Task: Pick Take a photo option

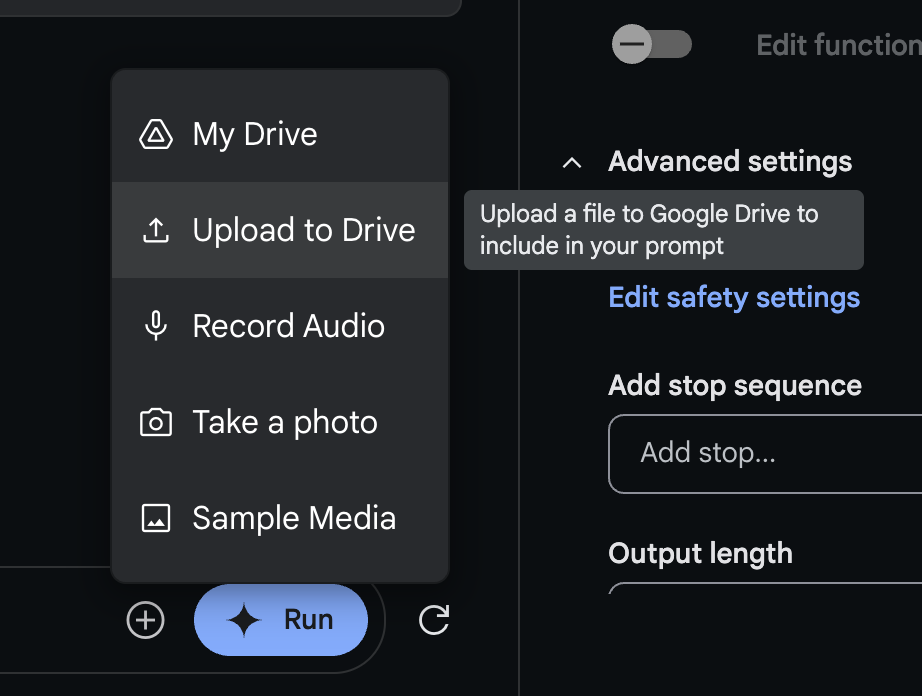Action: [280, 422]
